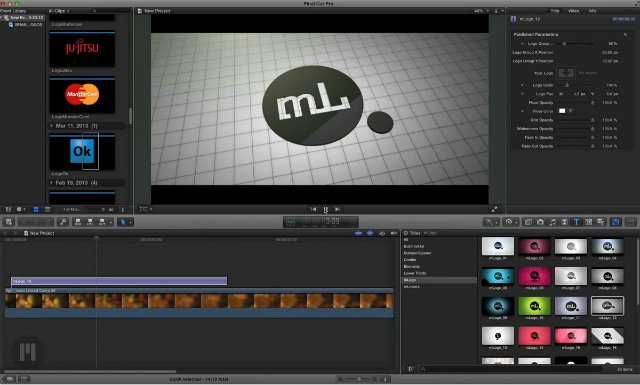Open the Transitions browser icon
This screenshot has height=385, width=640.
[564, 222]
